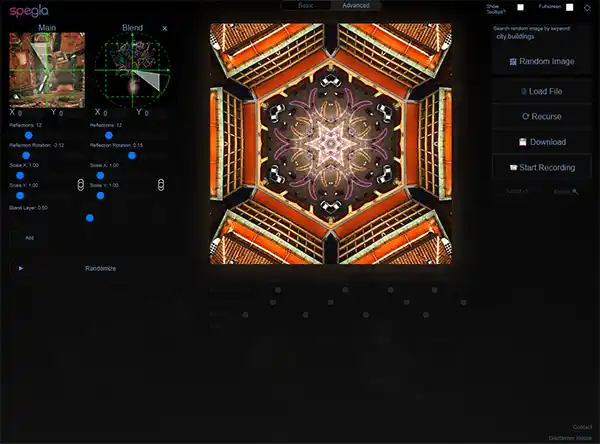Add a new layer with Add button
Image resolution: width=600 pixels, height=444 pixels.
29,238
